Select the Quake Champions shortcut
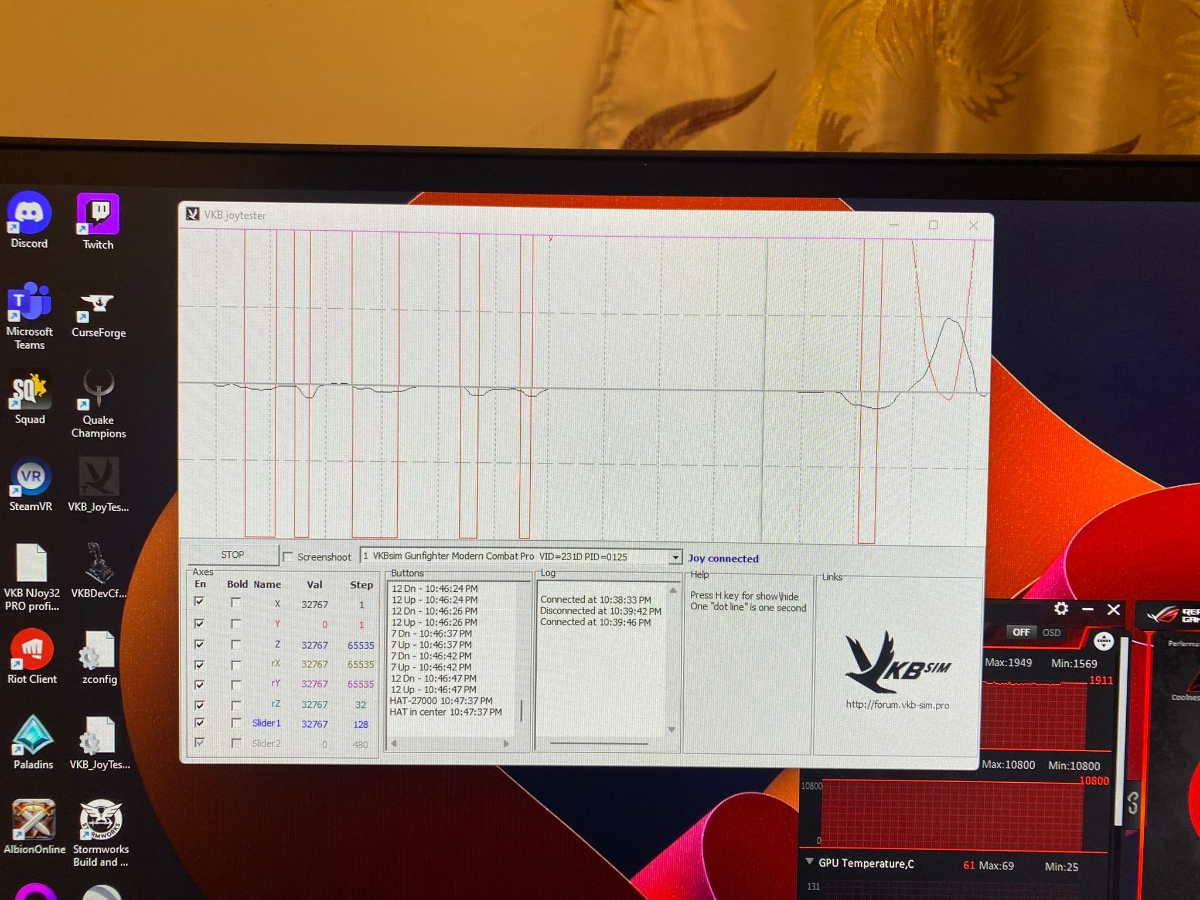Image resolution: width=1200 pixels, height=900 pixels. pos(98,390)
